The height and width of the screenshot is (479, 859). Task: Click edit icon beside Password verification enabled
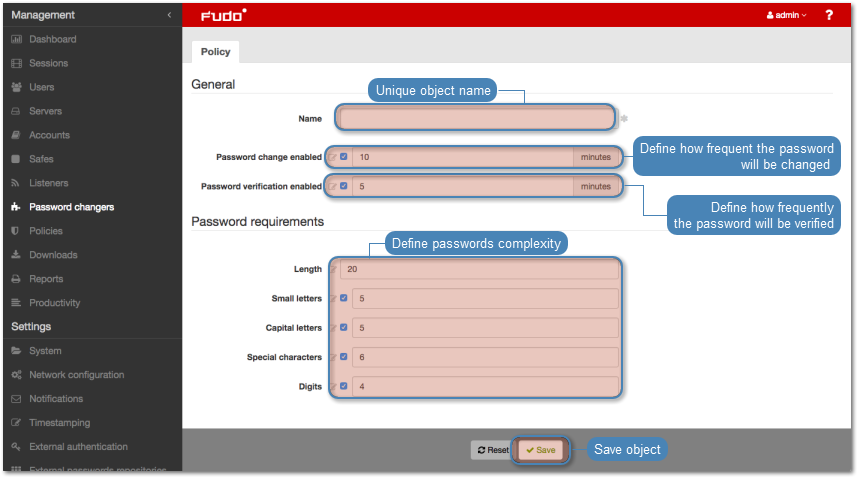tap(333, 186)
